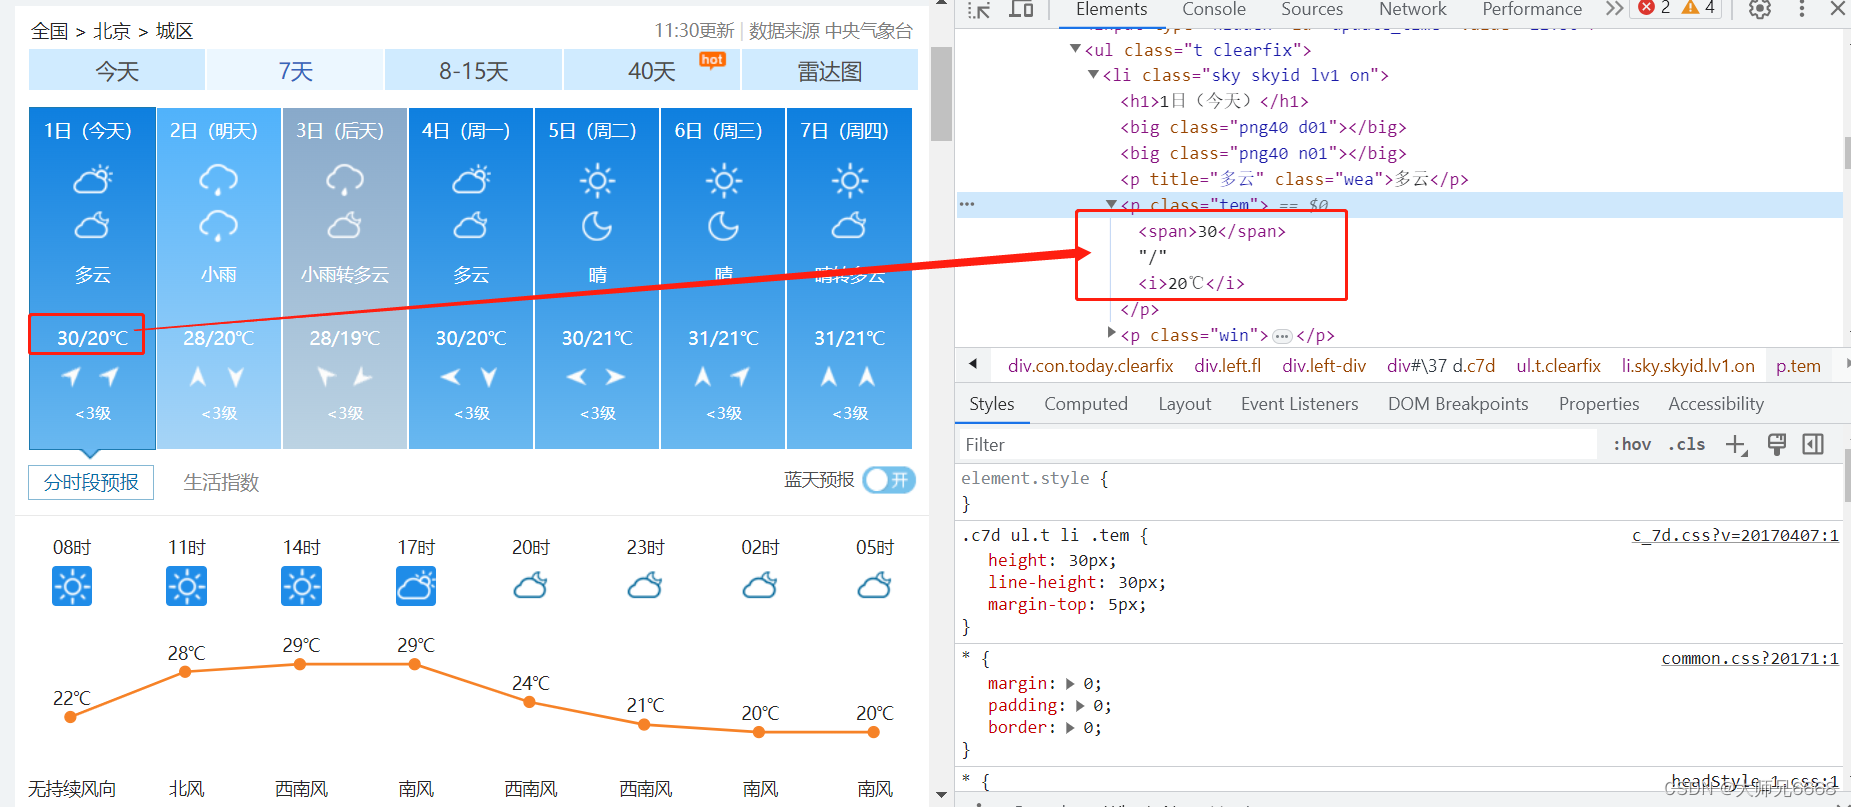Click the 08时 sunny weather icon
Image resolution: width=1851 pixels, height=807 pixels.
[x=72, y=586]
